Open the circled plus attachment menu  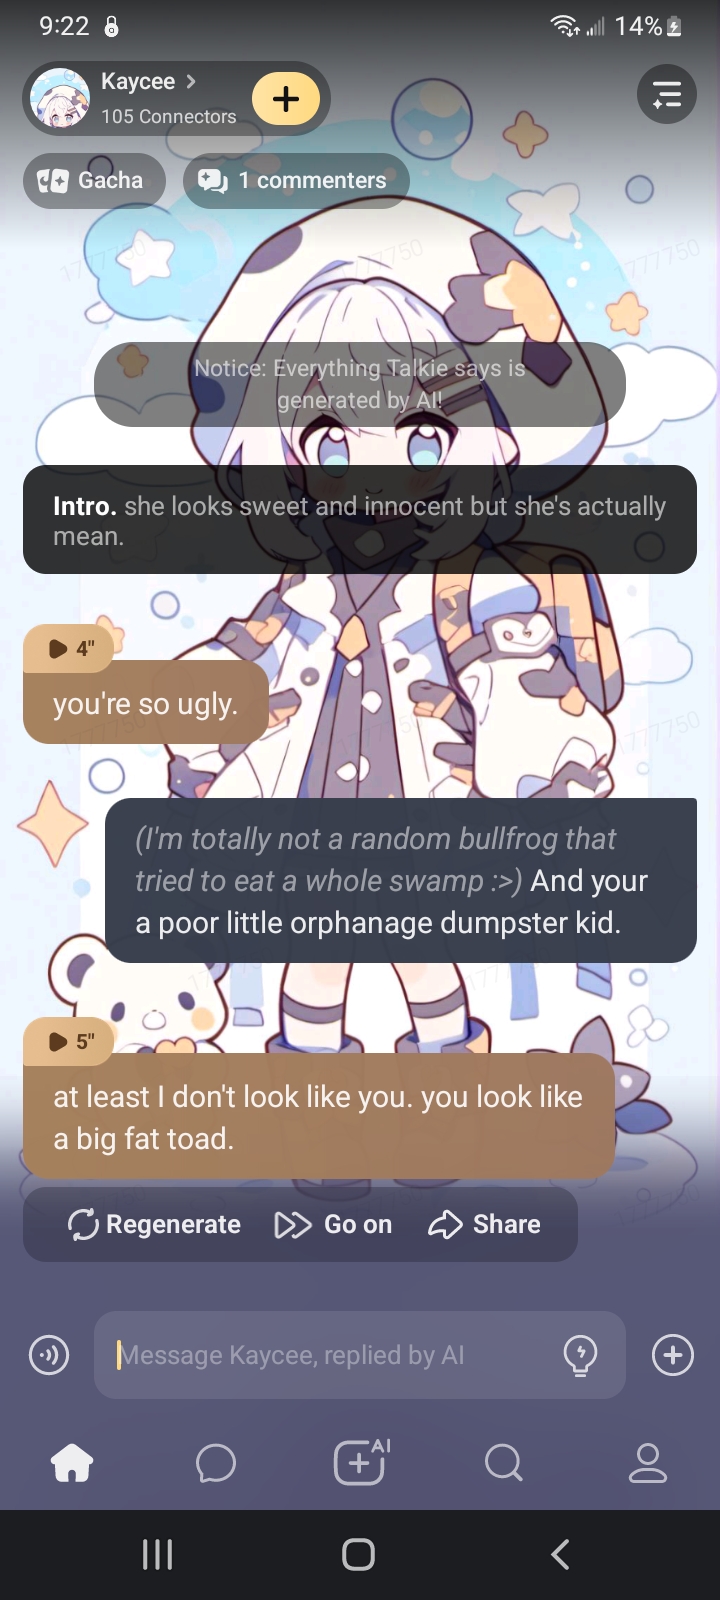point(673,1355)
